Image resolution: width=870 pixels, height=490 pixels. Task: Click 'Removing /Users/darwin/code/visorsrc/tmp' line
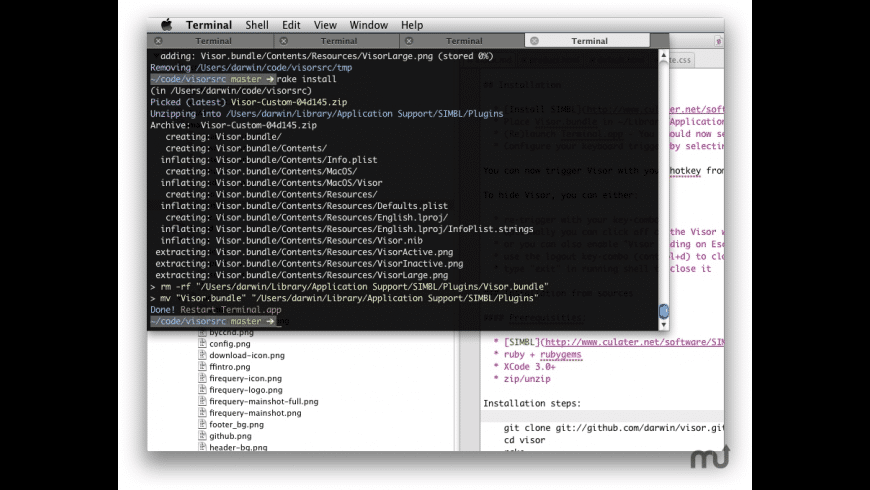point(251,68)
